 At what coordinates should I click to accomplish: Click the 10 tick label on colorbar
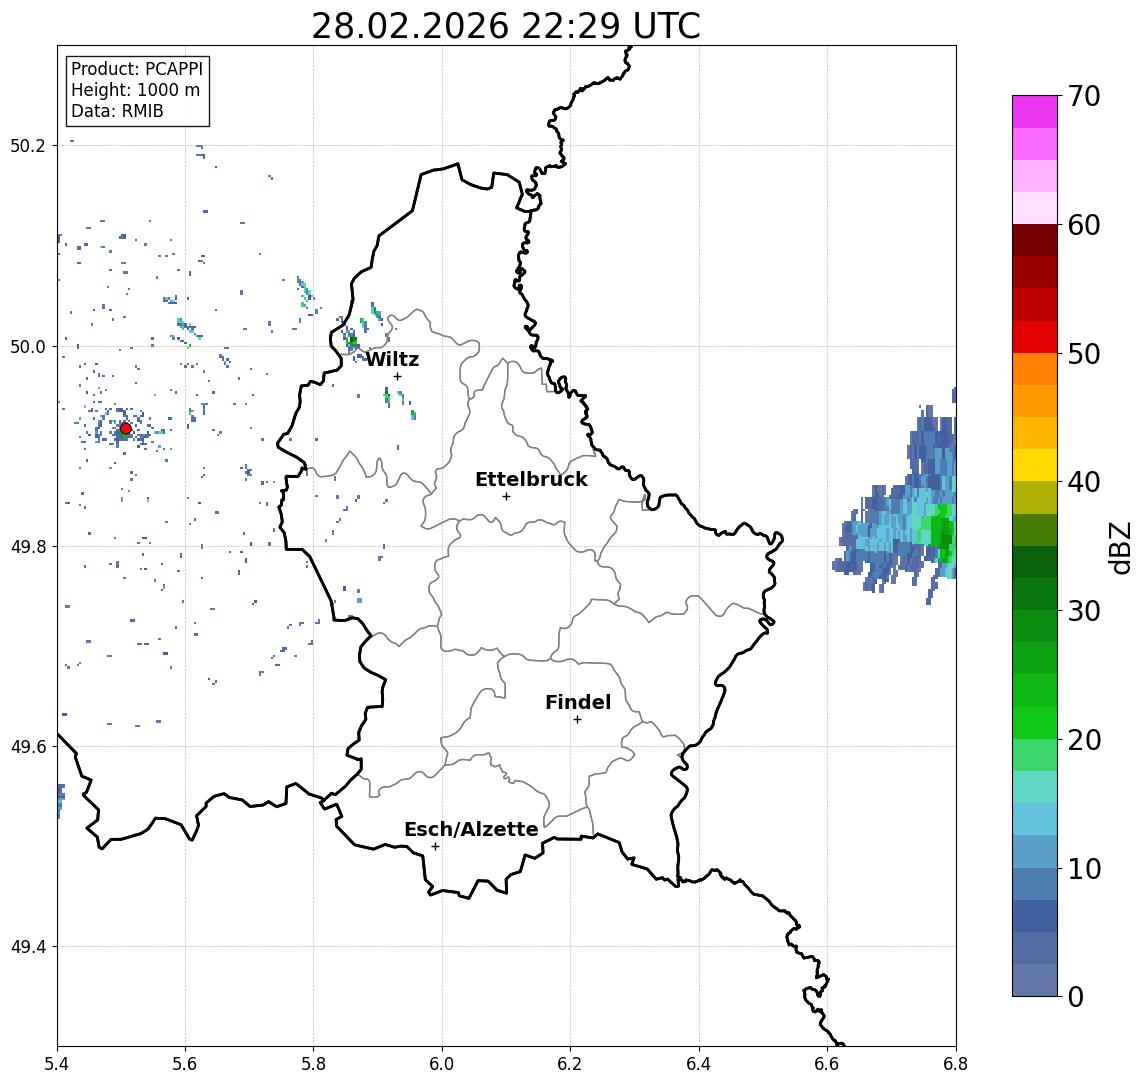(x=1084, y=869)
